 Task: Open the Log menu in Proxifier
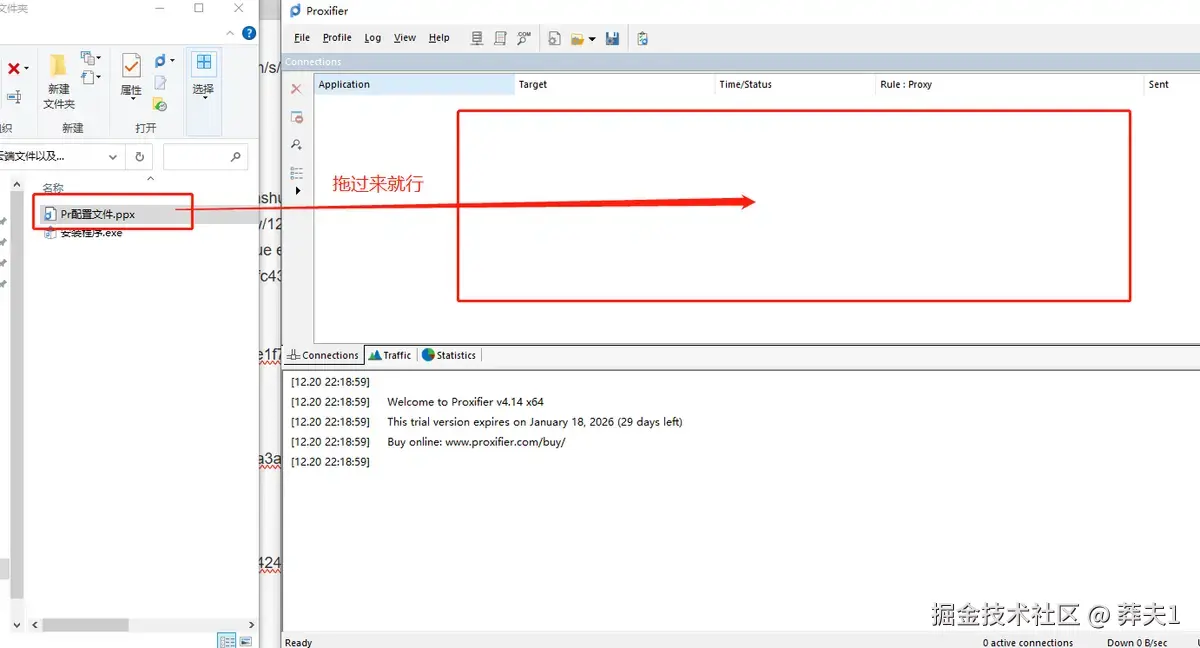pos(373,38)
